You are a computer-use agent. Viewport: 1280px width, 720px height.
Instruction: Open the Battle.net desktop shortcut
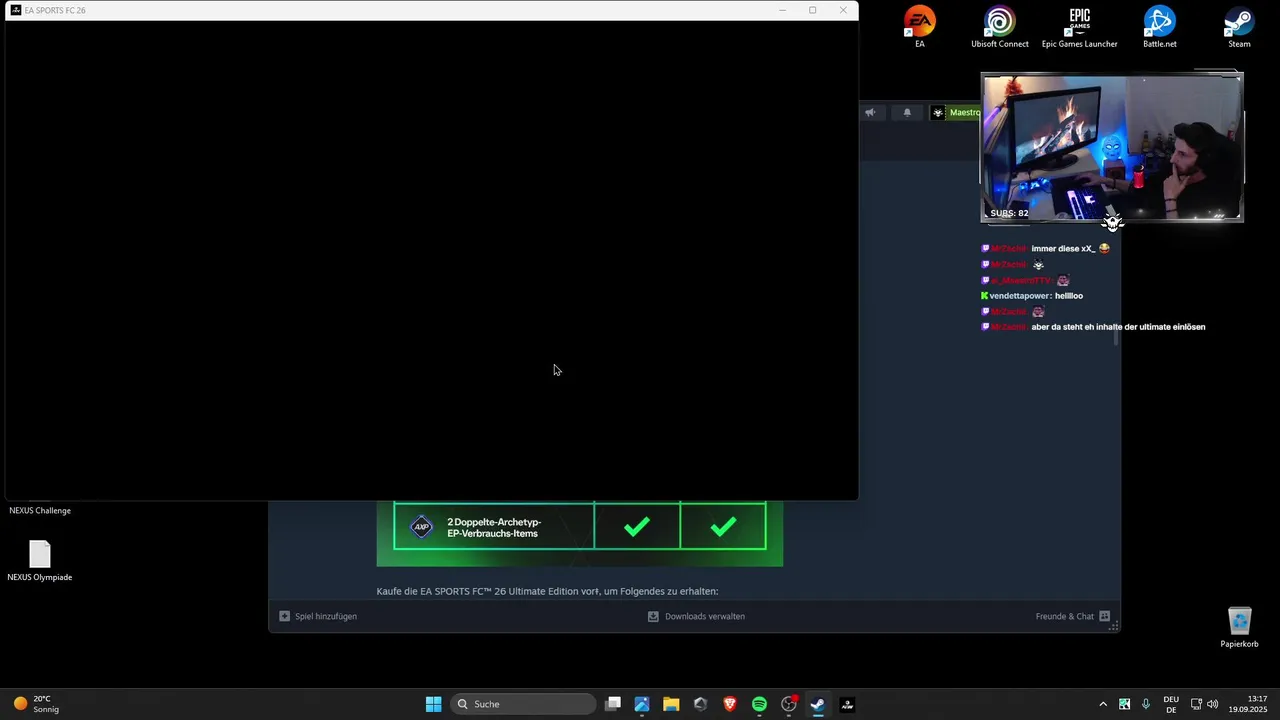(x=1159, y=26)
